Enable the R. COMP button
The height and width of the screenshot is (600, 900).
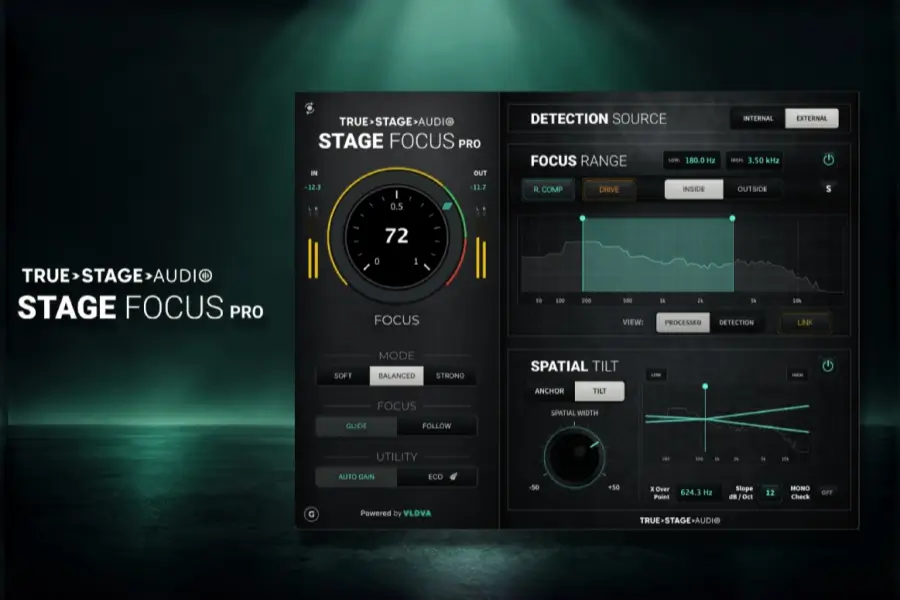click(548, 189)
